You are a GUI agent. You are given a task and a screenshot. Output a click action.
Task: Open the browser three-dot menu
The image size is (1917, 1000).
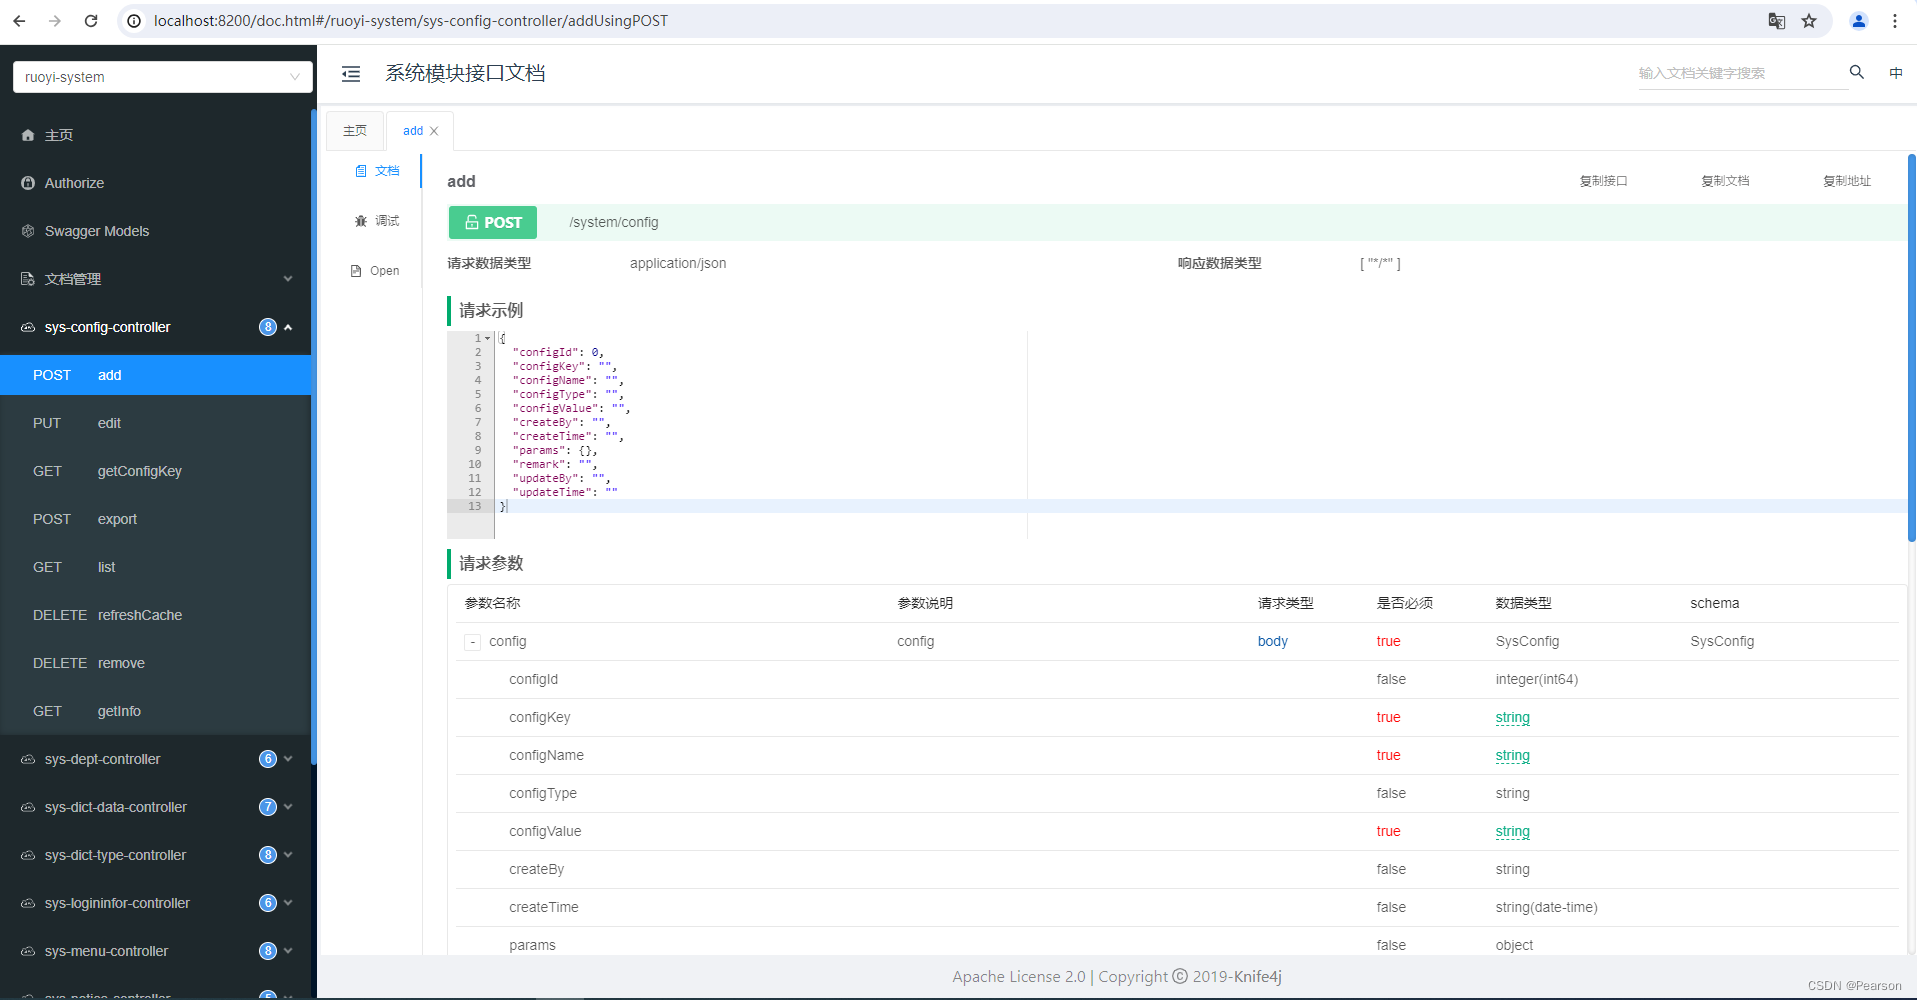pyautogui.click(x=1895, y=21)
